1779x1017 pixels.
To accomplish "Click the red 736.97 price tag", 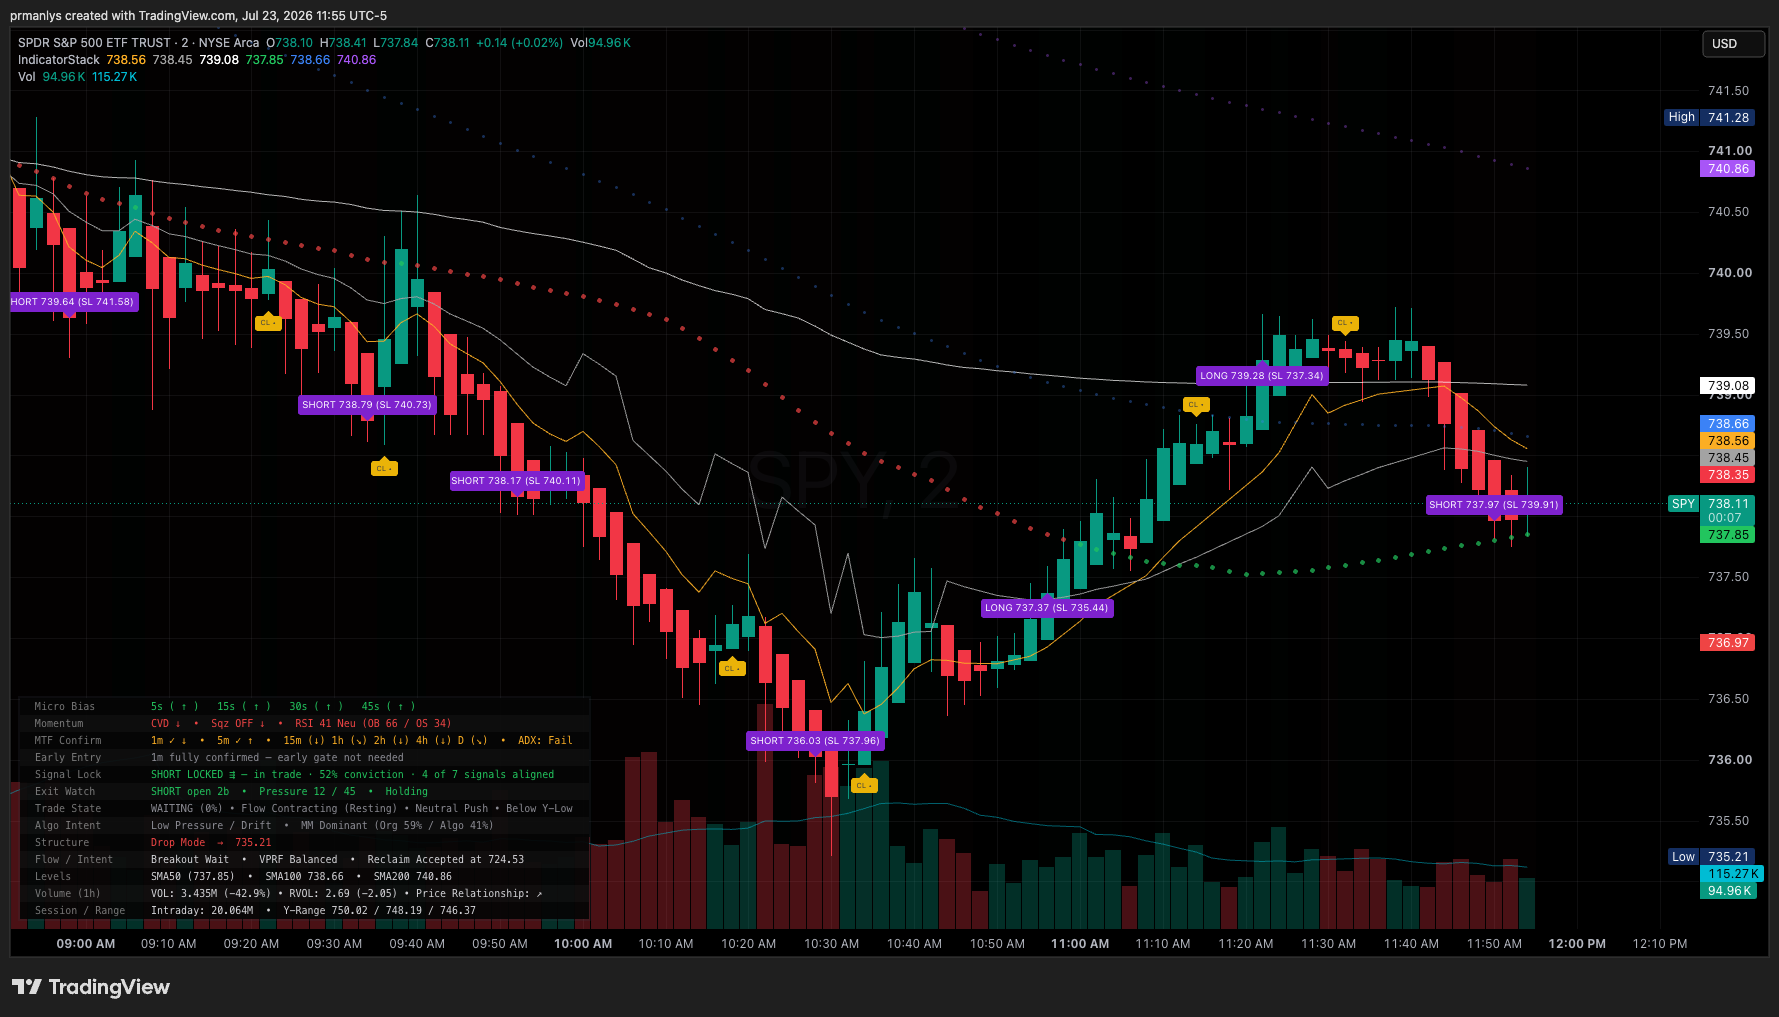I will point(1728,643).
